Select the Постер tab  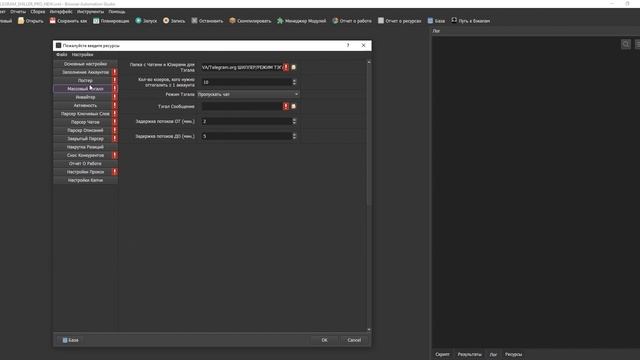coord(85,80)
